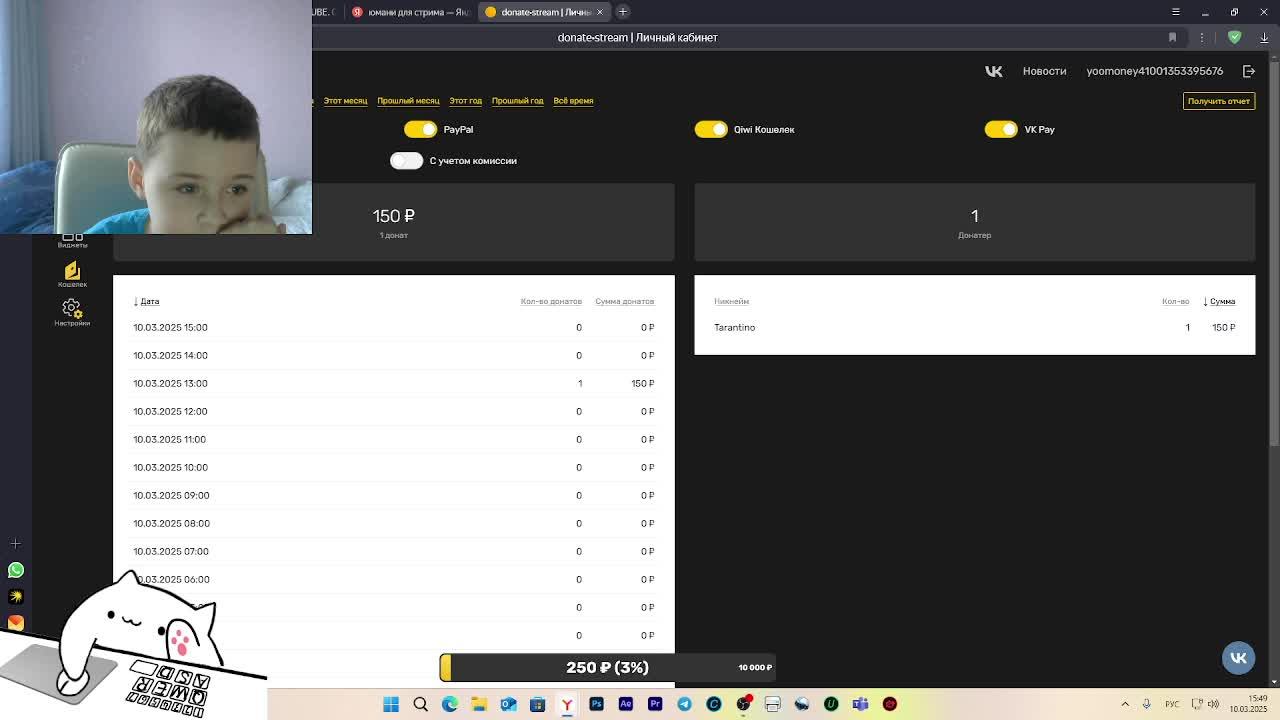Open a new browser tab with the plus
This screenshot has width=1280, height=720.
tap(622, 12)
